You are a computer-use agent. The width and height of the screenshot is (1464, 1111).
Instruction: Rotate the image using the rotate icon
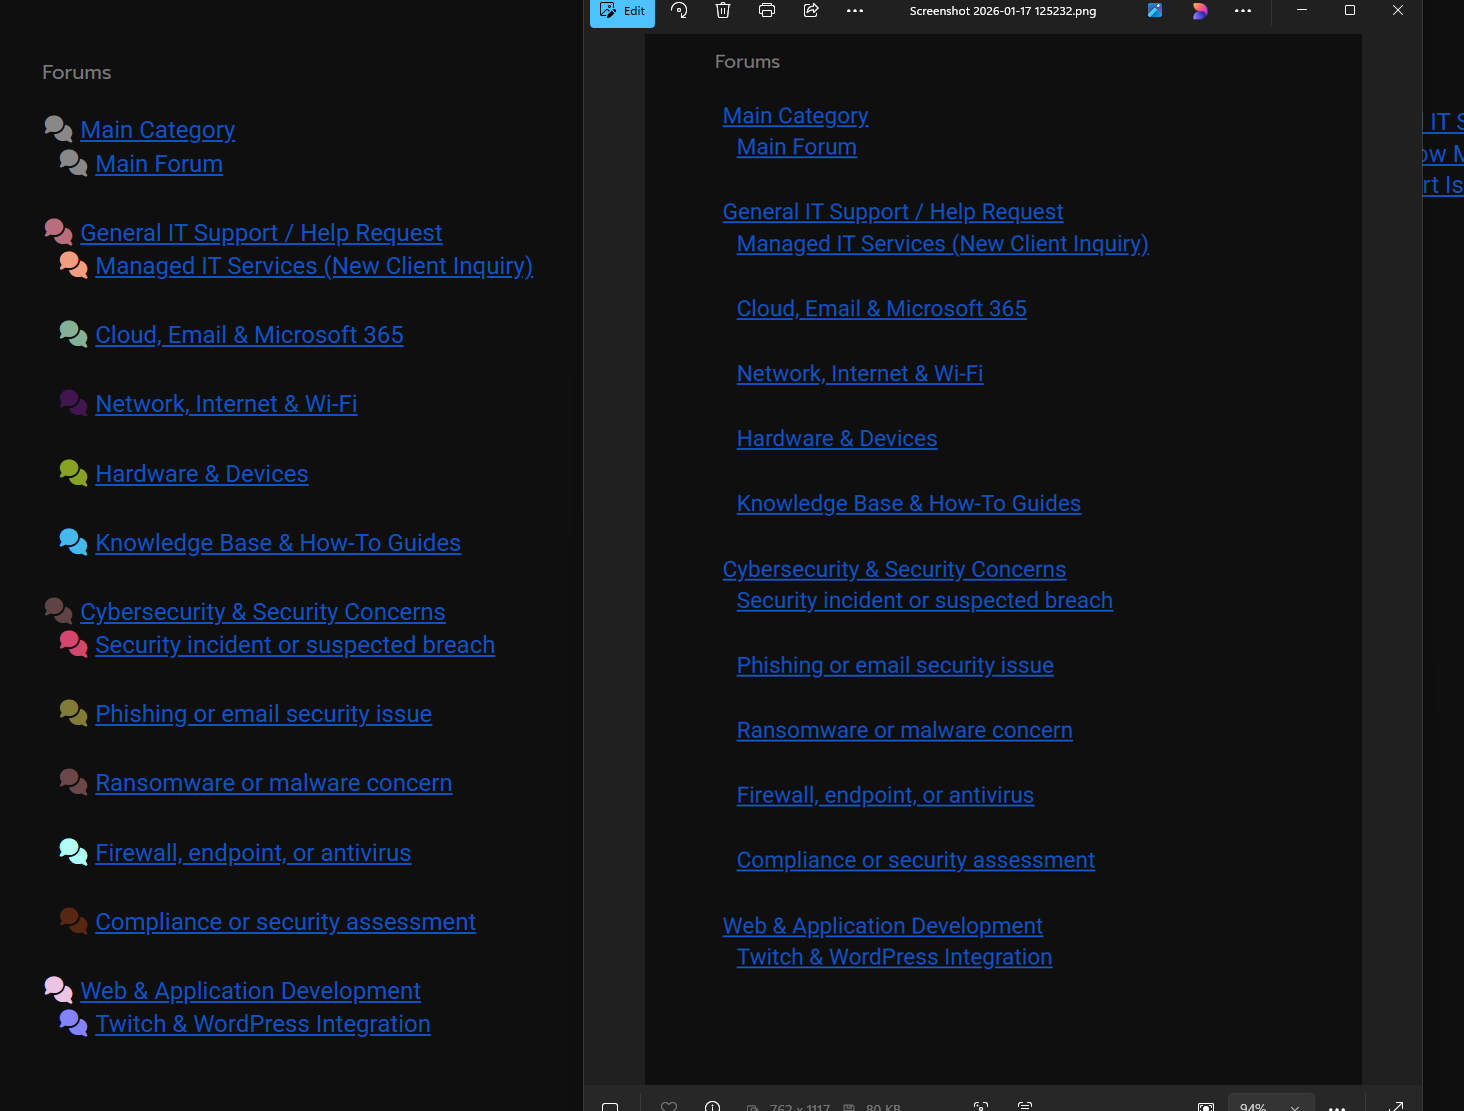click(679, 11)
